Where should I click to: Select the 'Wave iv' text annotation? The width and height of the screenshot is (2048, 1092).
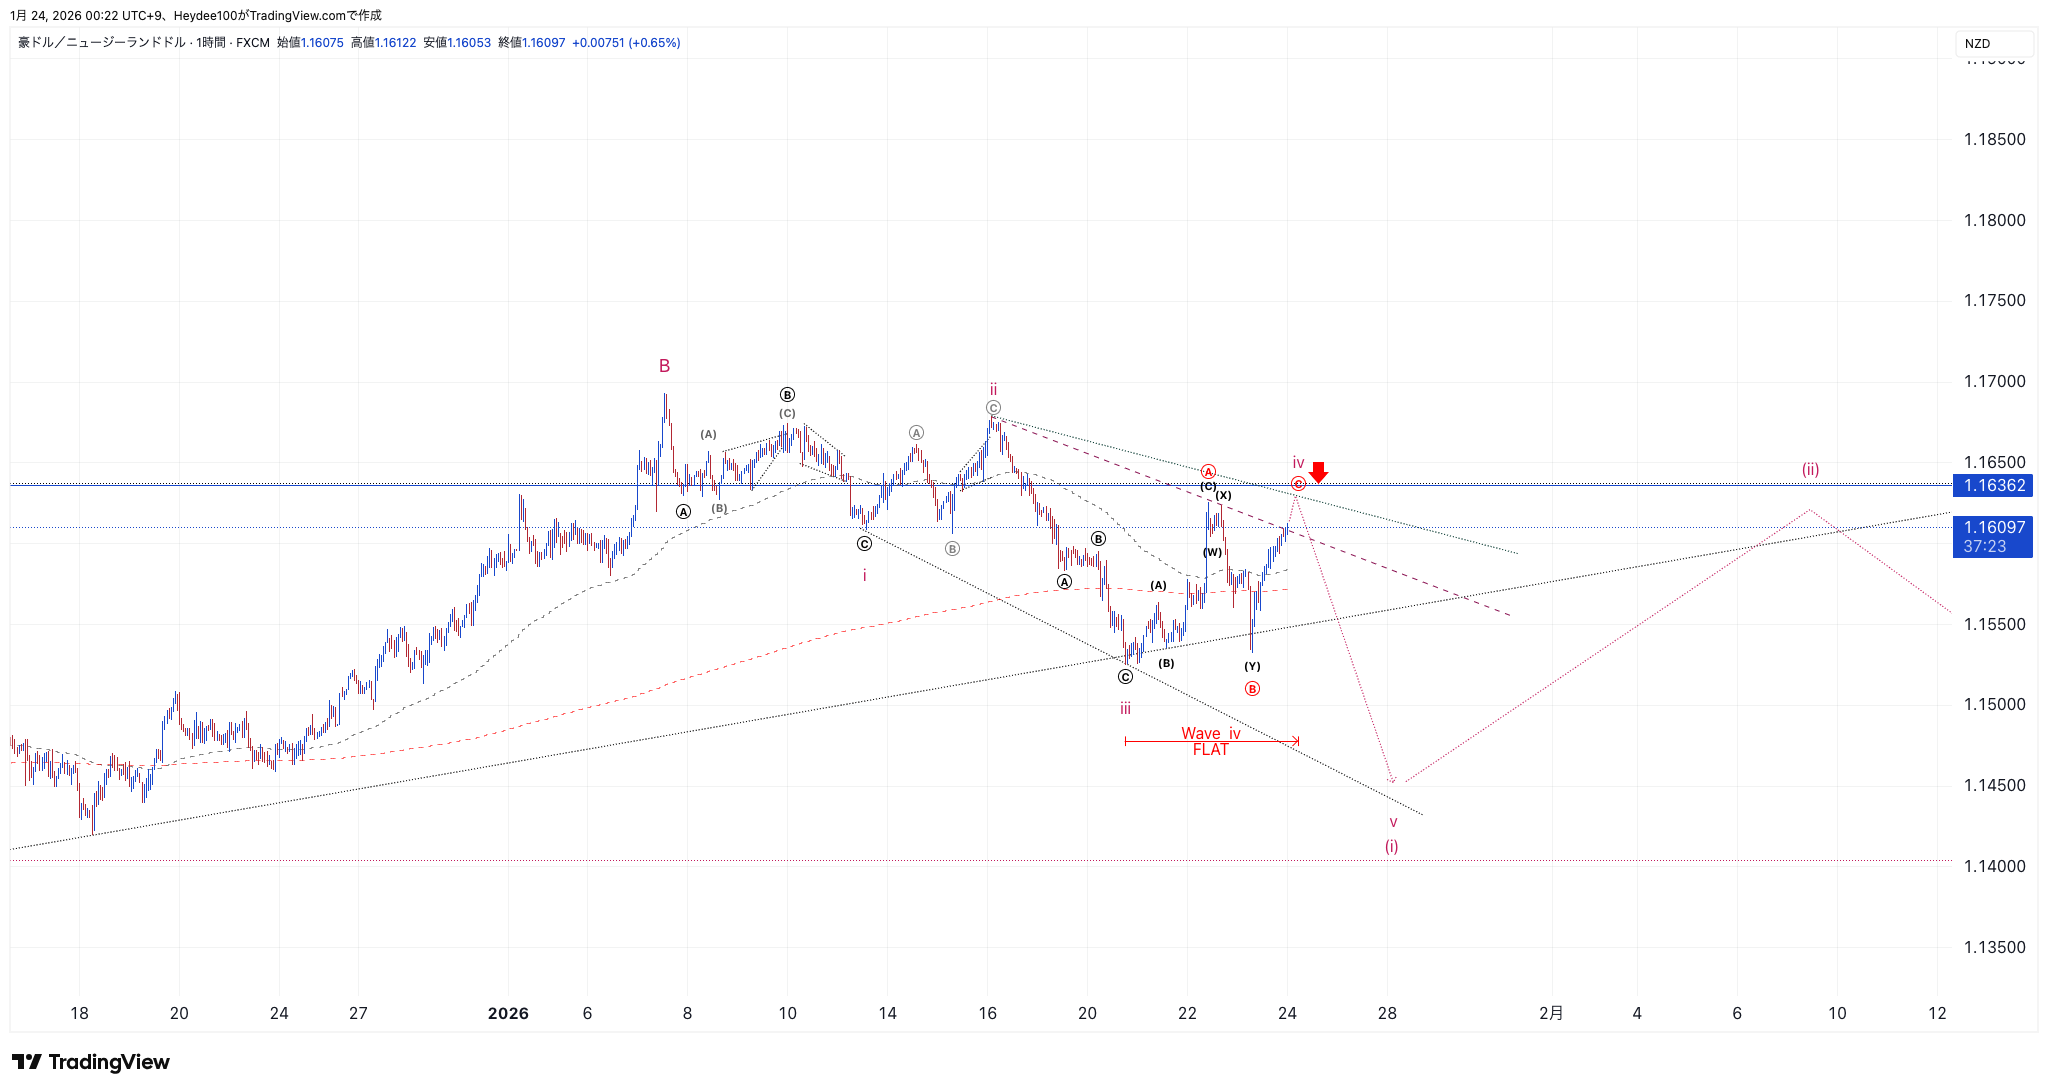click(1210, 733)
